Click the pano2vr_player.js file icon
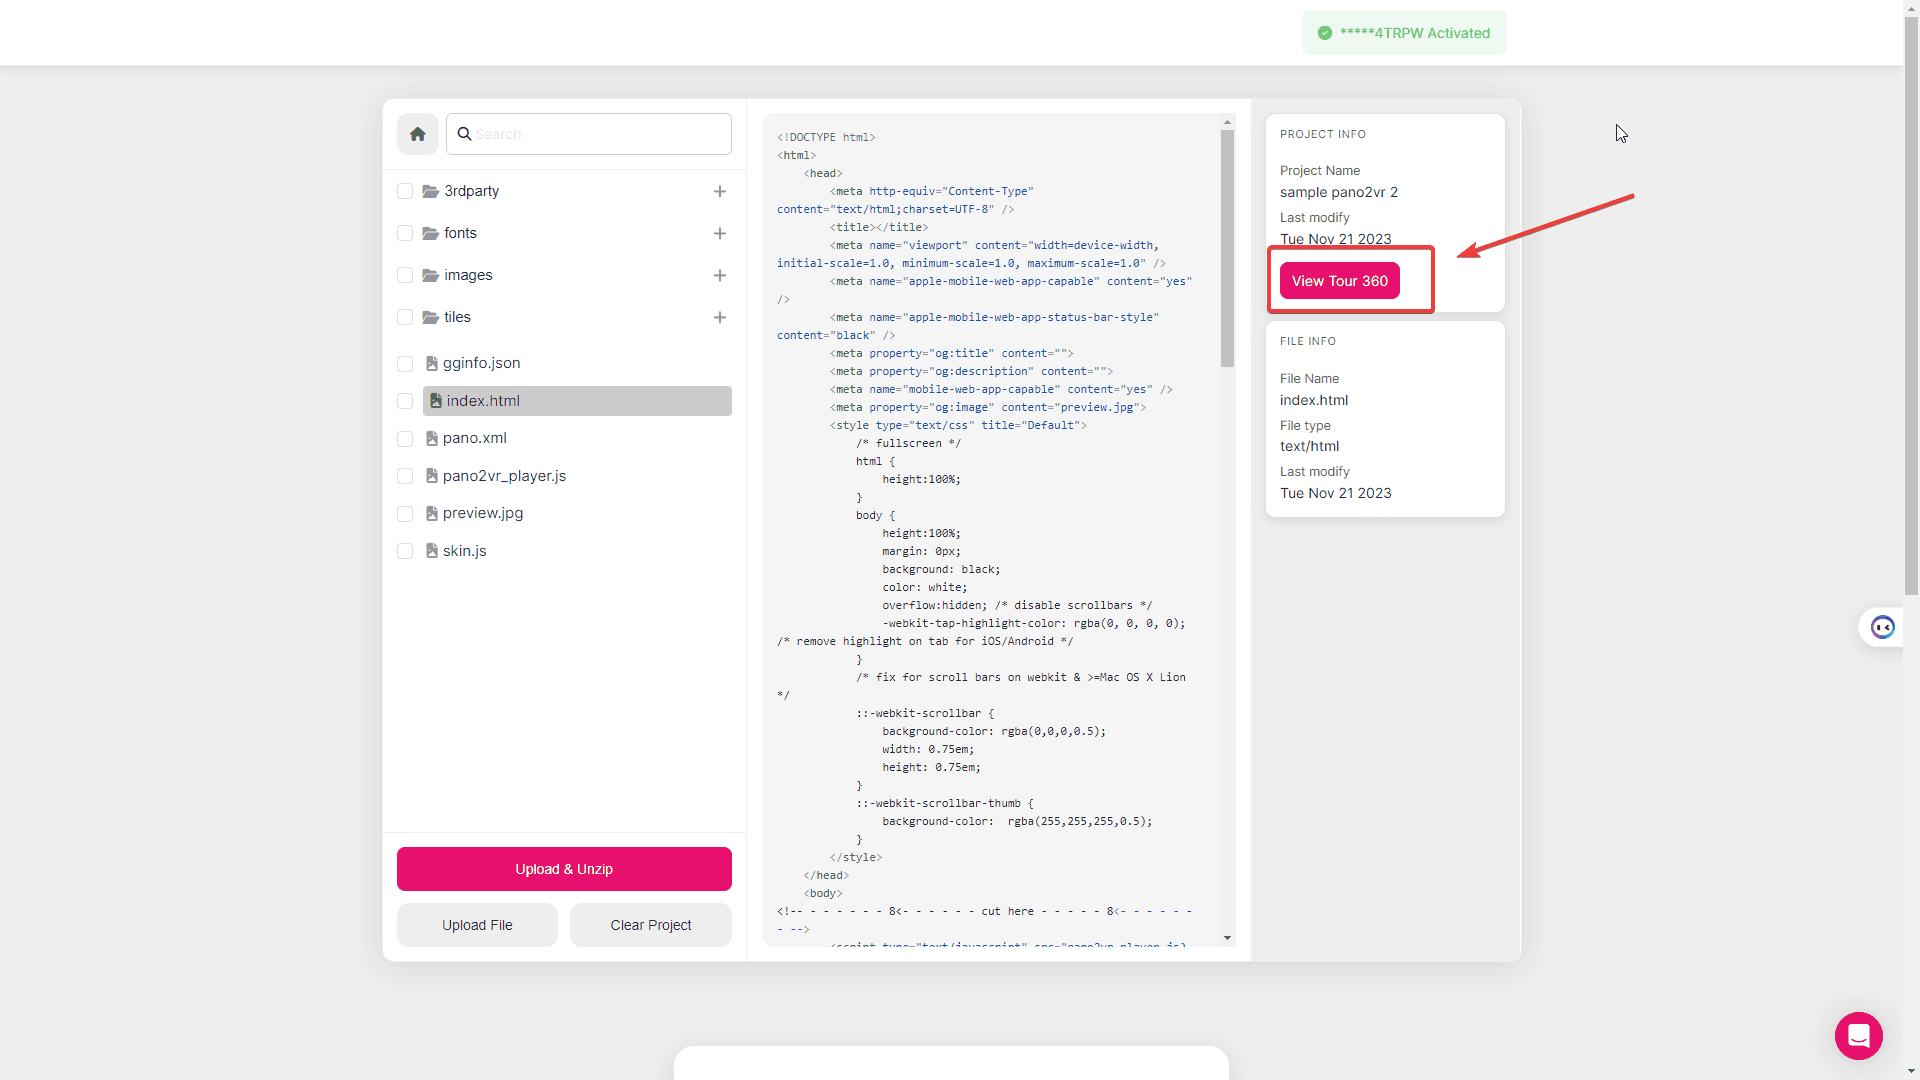1920x1080 pixels. pyautogui.click(x=432, y=476)
